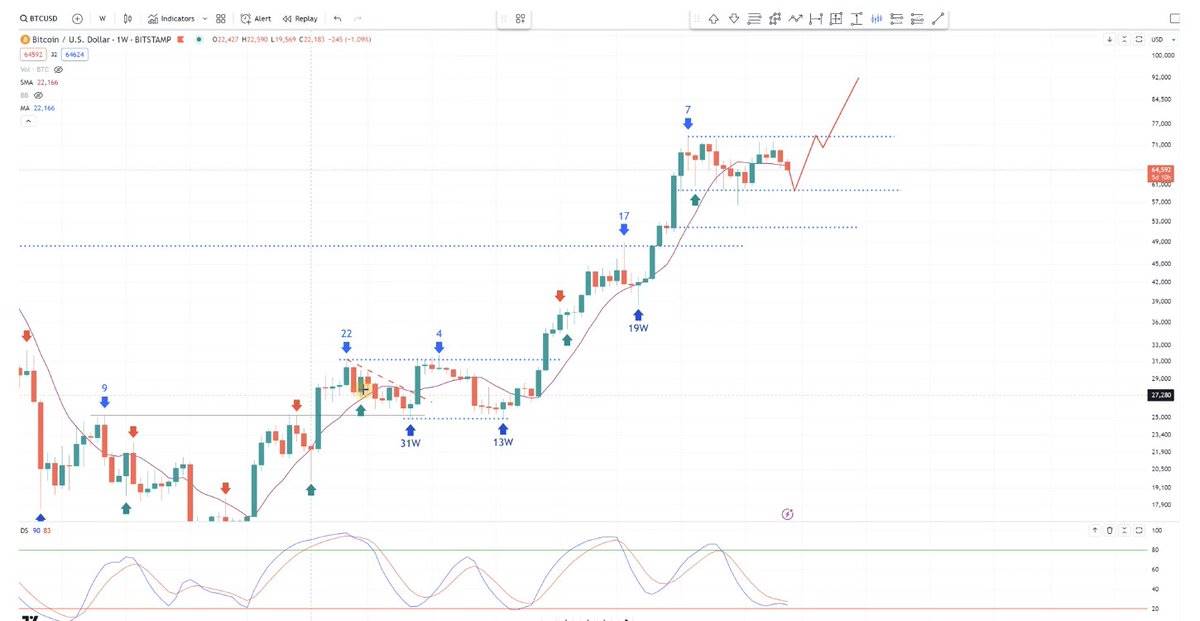This screenshot has width=1200, height=621.
Task: Collapse the indicator legend with chevron
Action: (x=27, y=120)
